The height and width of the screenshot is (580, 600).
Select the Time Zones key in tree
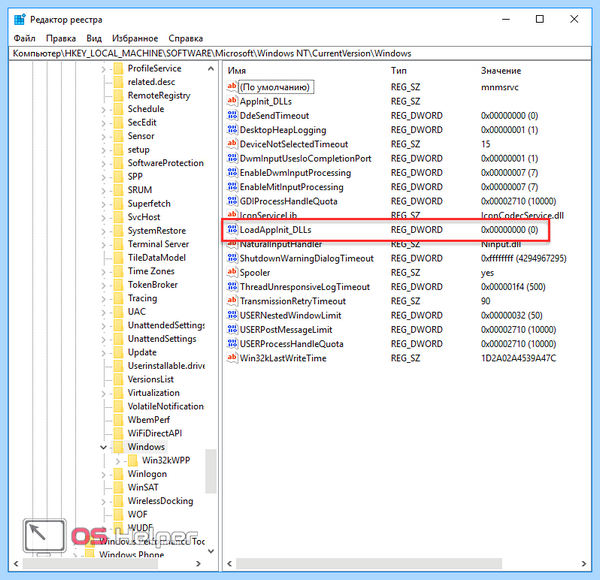tap(151, 271)
